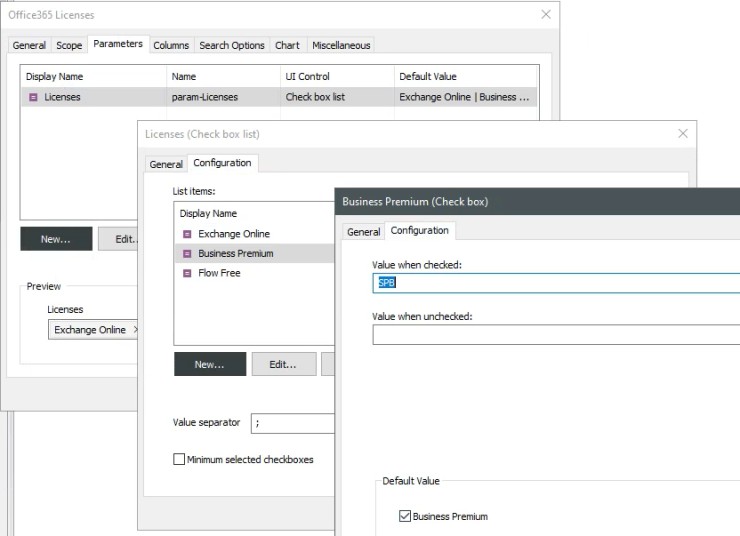Click the Exchange Online preview box
The height and width of the screenshot is (536, 740).
click(93, 330)
